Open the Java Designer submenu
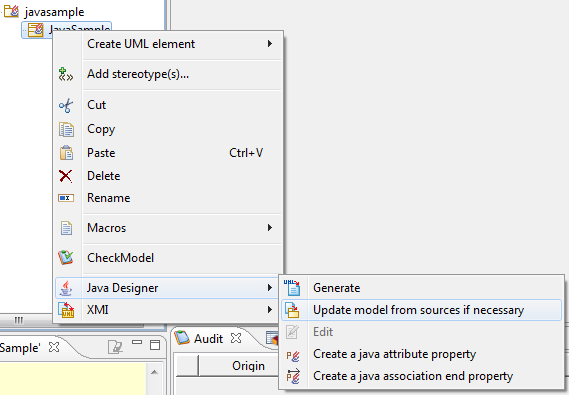 coord(167,288)
